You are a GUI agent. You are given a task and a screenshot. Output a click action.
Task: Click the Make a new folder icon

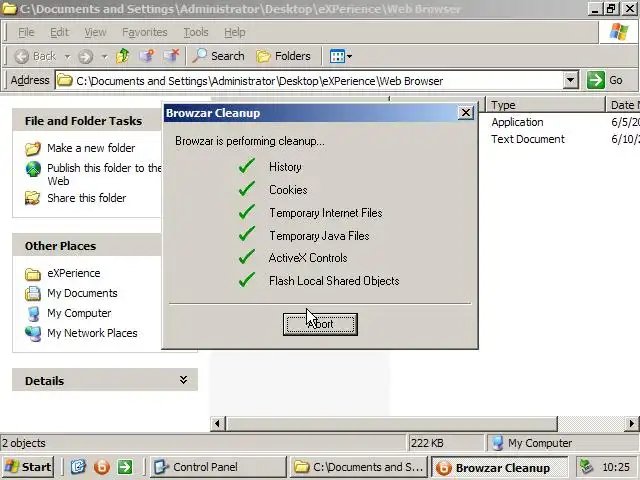coord(33,148)
